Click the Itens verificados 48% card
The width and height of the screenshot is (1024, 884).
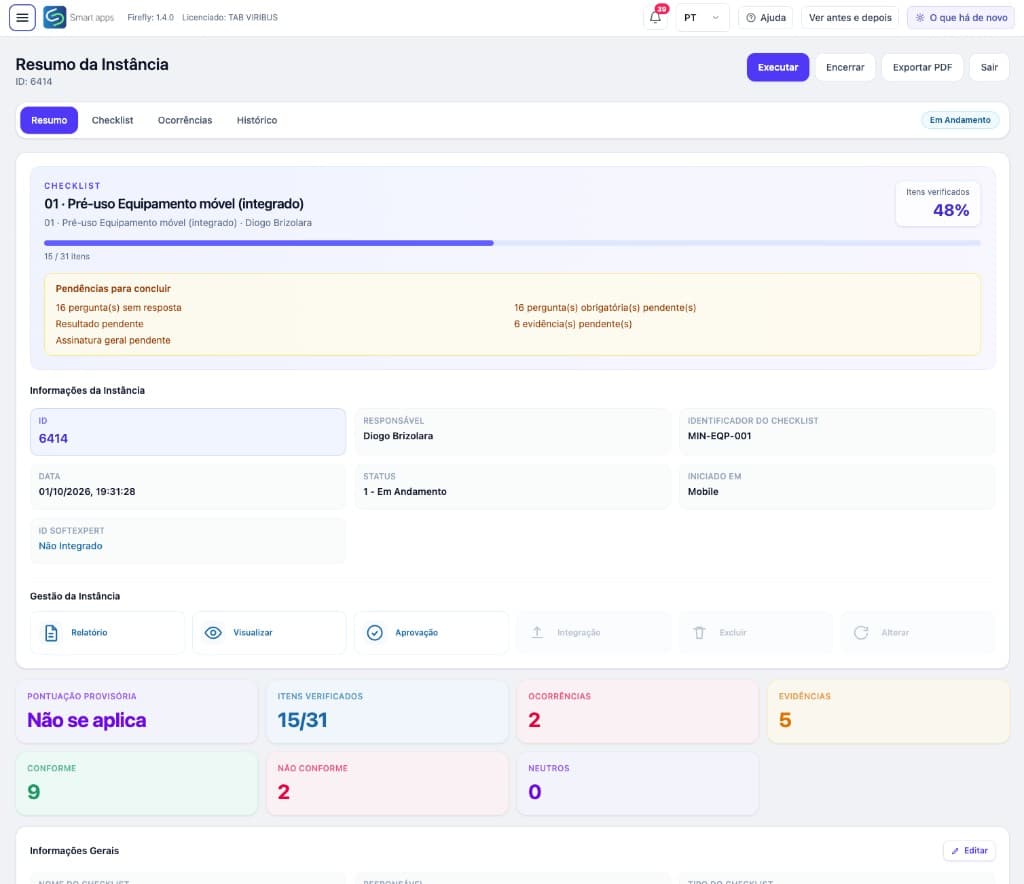(937, 204)
